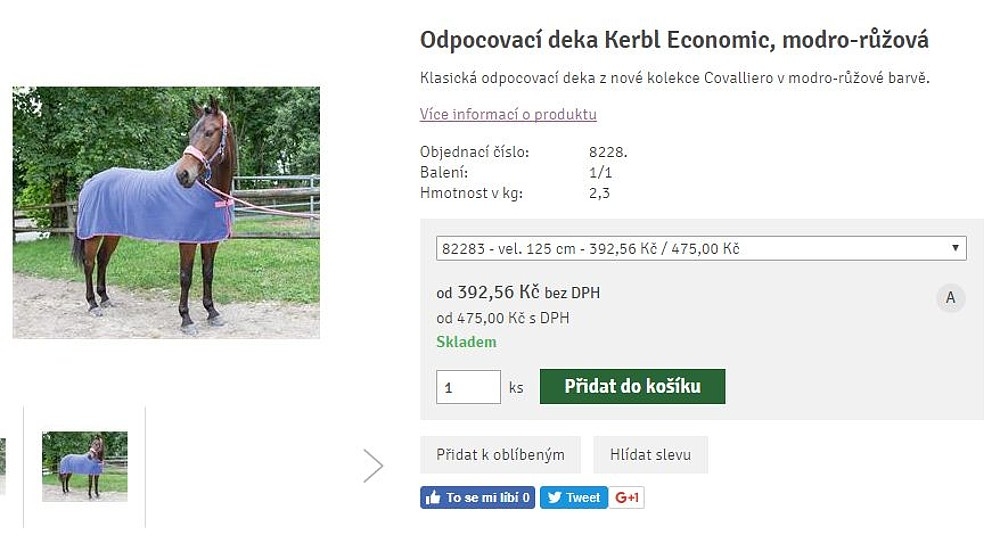Click 'Přidat k oblíbeným' button
1000x543 pixels.
(x=500, y=454)
